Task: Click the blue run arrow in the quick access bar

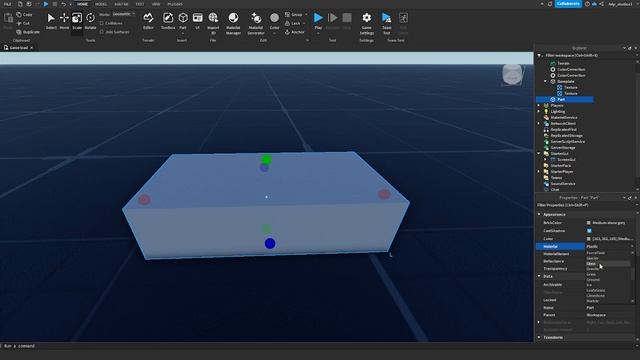Action: click(46, 4)
